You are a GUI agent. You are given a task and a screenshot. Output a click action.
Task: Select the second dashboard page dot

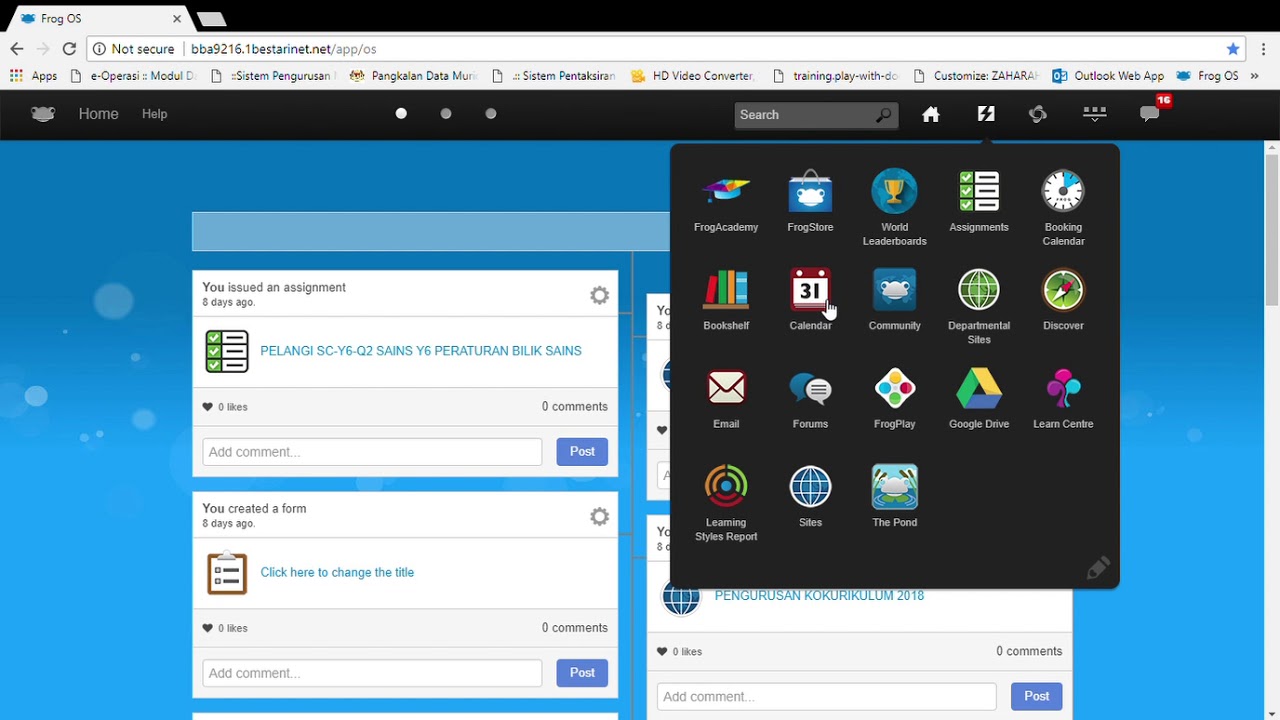pyautogui.click(x=446, y=114)
